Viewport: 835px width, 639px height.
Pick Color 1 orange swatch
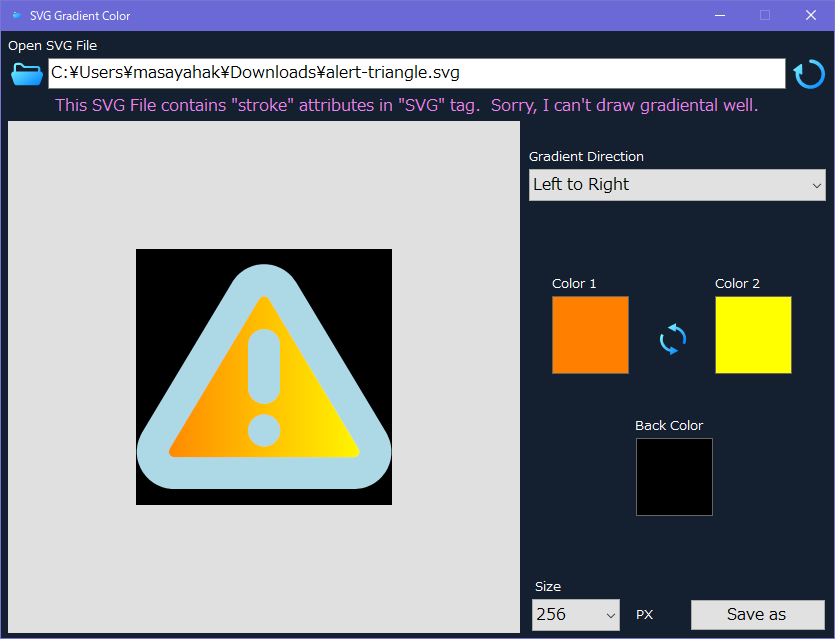[590, 335]
